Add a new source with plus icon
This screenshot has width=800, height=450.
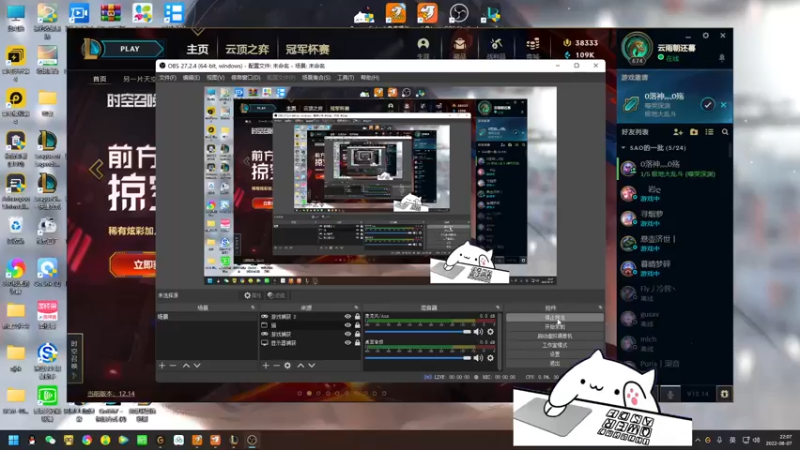(265, 366)
